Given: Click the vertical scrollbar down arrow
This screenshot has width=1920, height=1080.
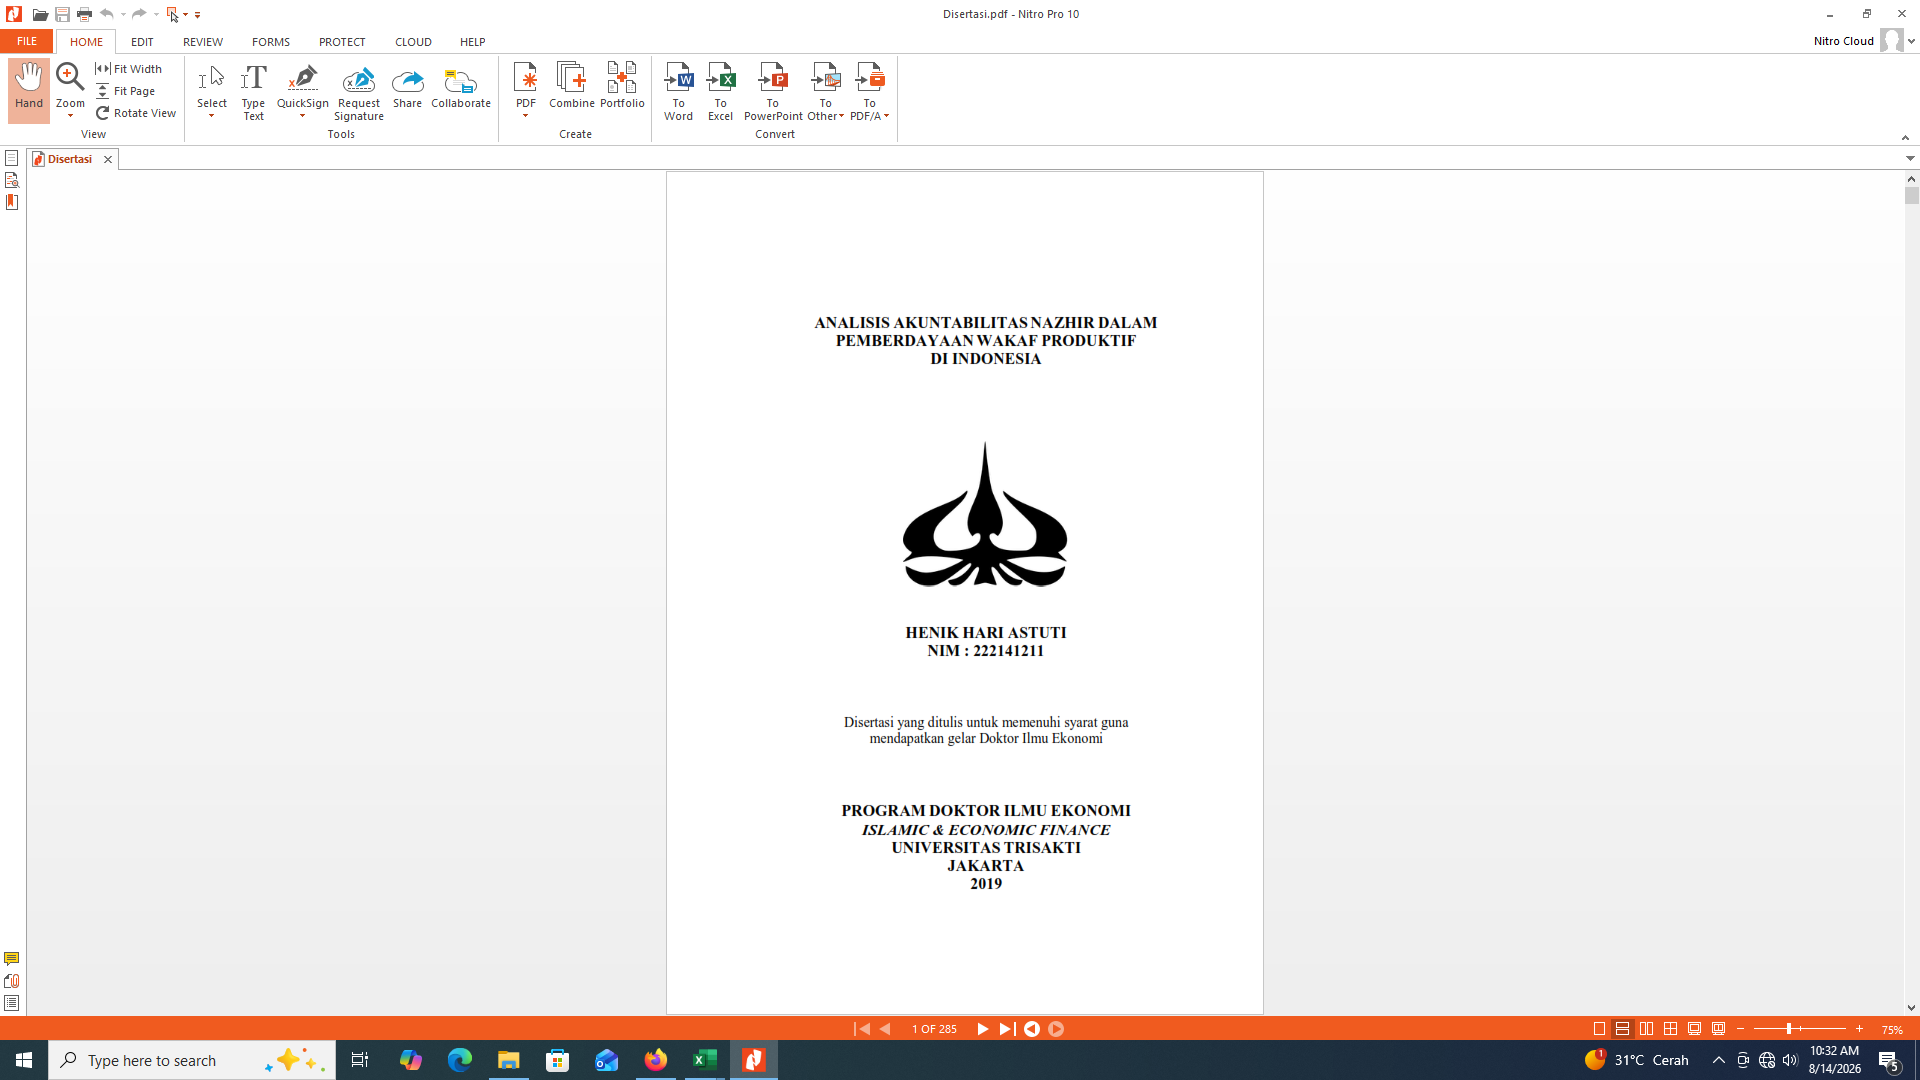Looking at the screenshot, I should click(x=1911, y=1008).
